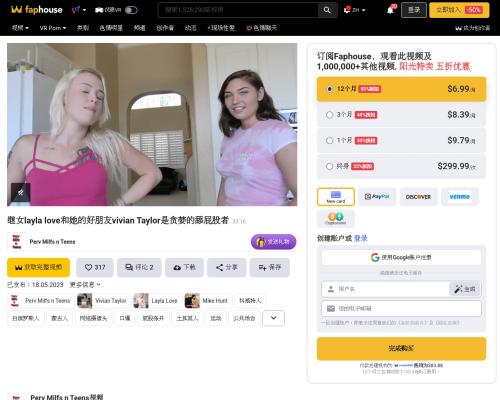500x400 pixels.
Task: Click the Perv Milfs n Teens channel name
Action: point(52,242)
